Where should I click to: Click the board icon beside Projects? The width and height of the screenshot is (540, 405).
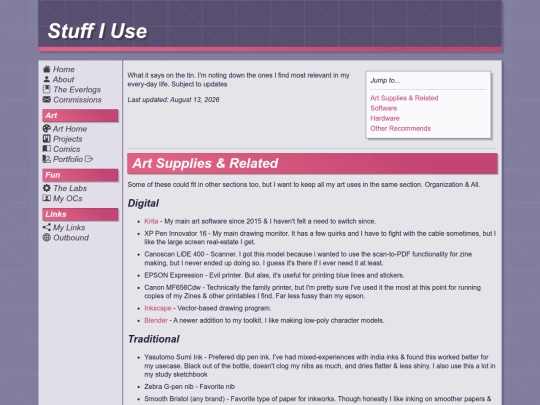(46, 139)
